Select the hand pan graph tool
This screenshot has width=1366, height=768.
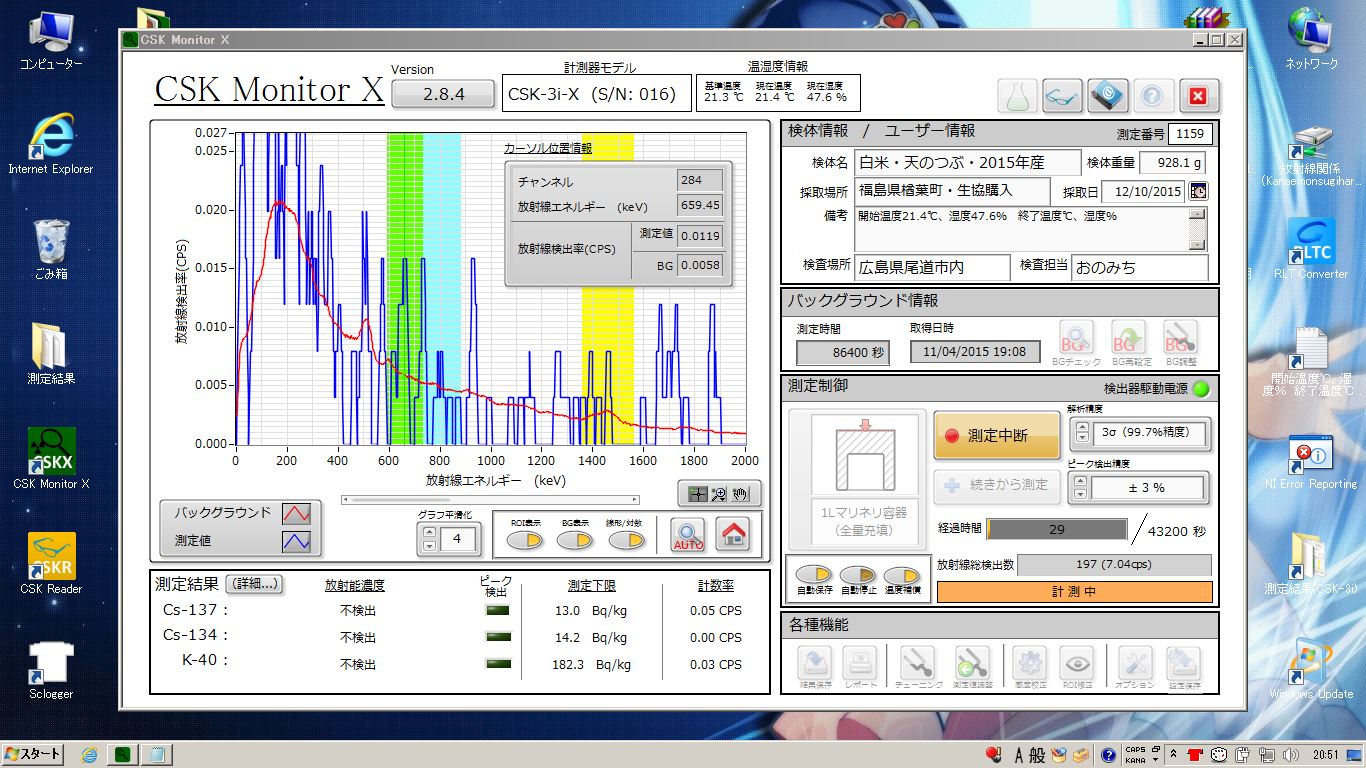pyautogui.click(x=741, y=494)
